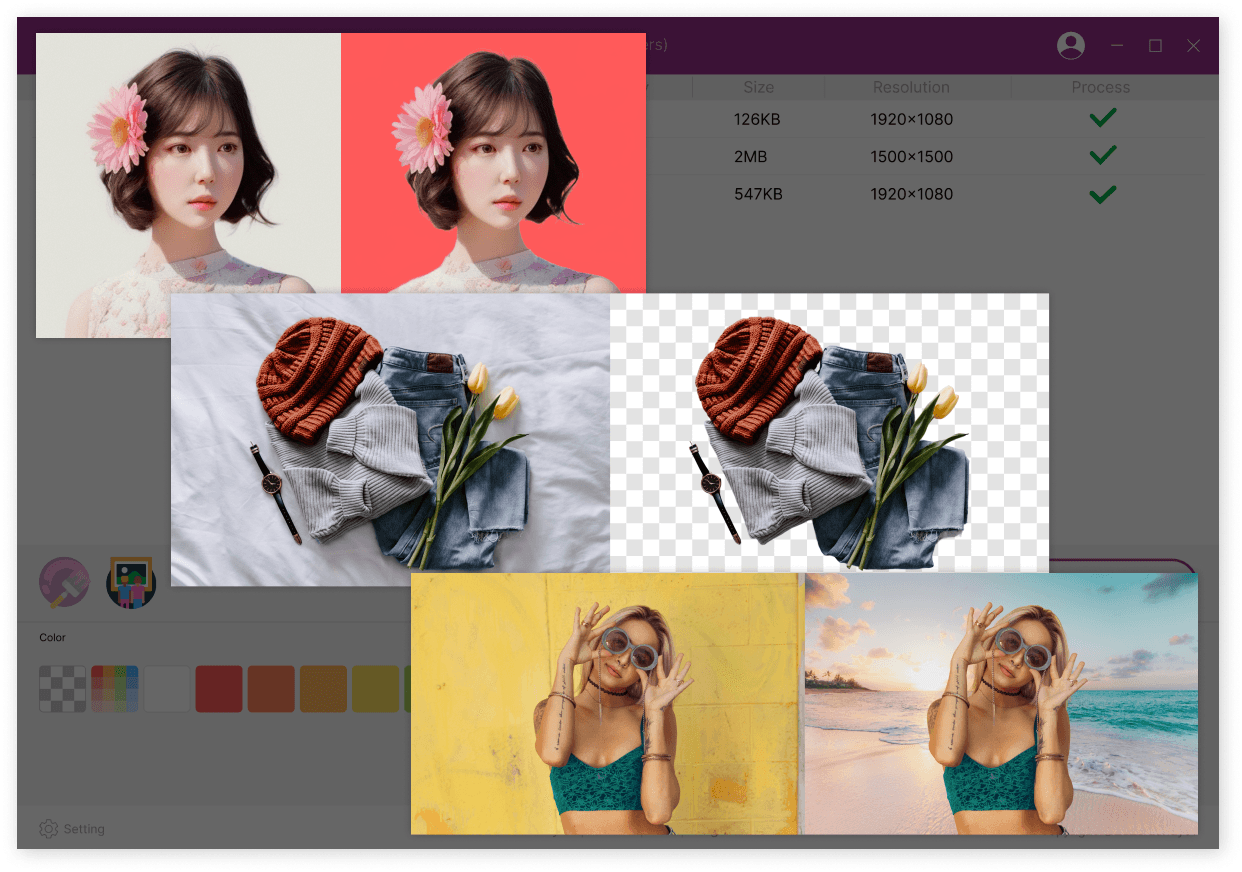The image size is (1242, 872).
Task: Click the Size column header
Action: tap(758, 88)
